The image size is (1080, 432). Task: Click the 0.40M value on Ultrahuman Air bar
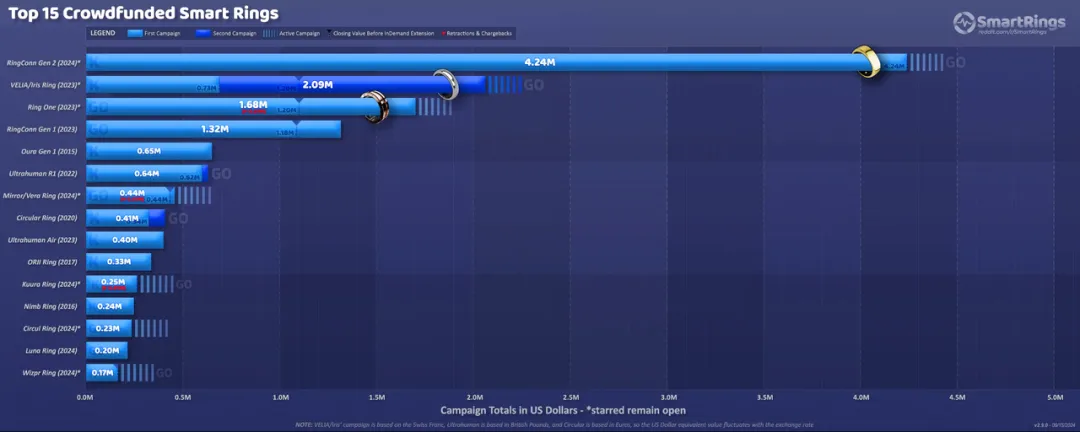tap(125, 240)
